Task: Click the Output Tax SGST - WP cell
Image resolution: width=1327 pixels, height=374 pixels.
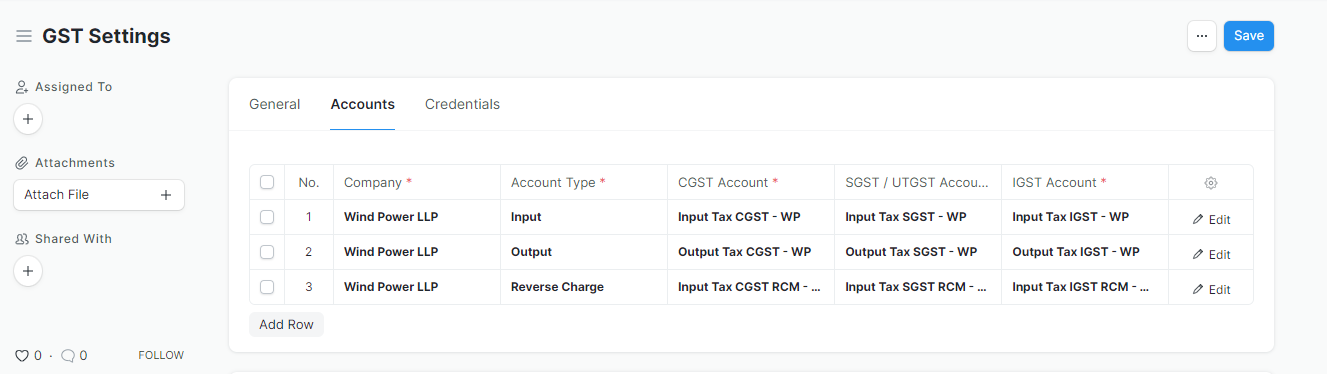Action: coord(918,252)
